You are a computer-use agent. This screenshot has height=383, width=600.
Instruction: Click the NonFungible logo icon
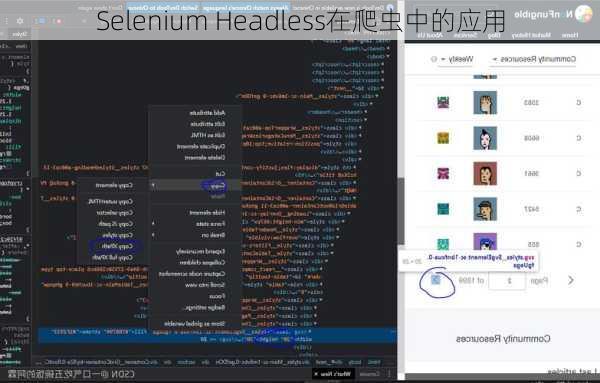[583, 15]
